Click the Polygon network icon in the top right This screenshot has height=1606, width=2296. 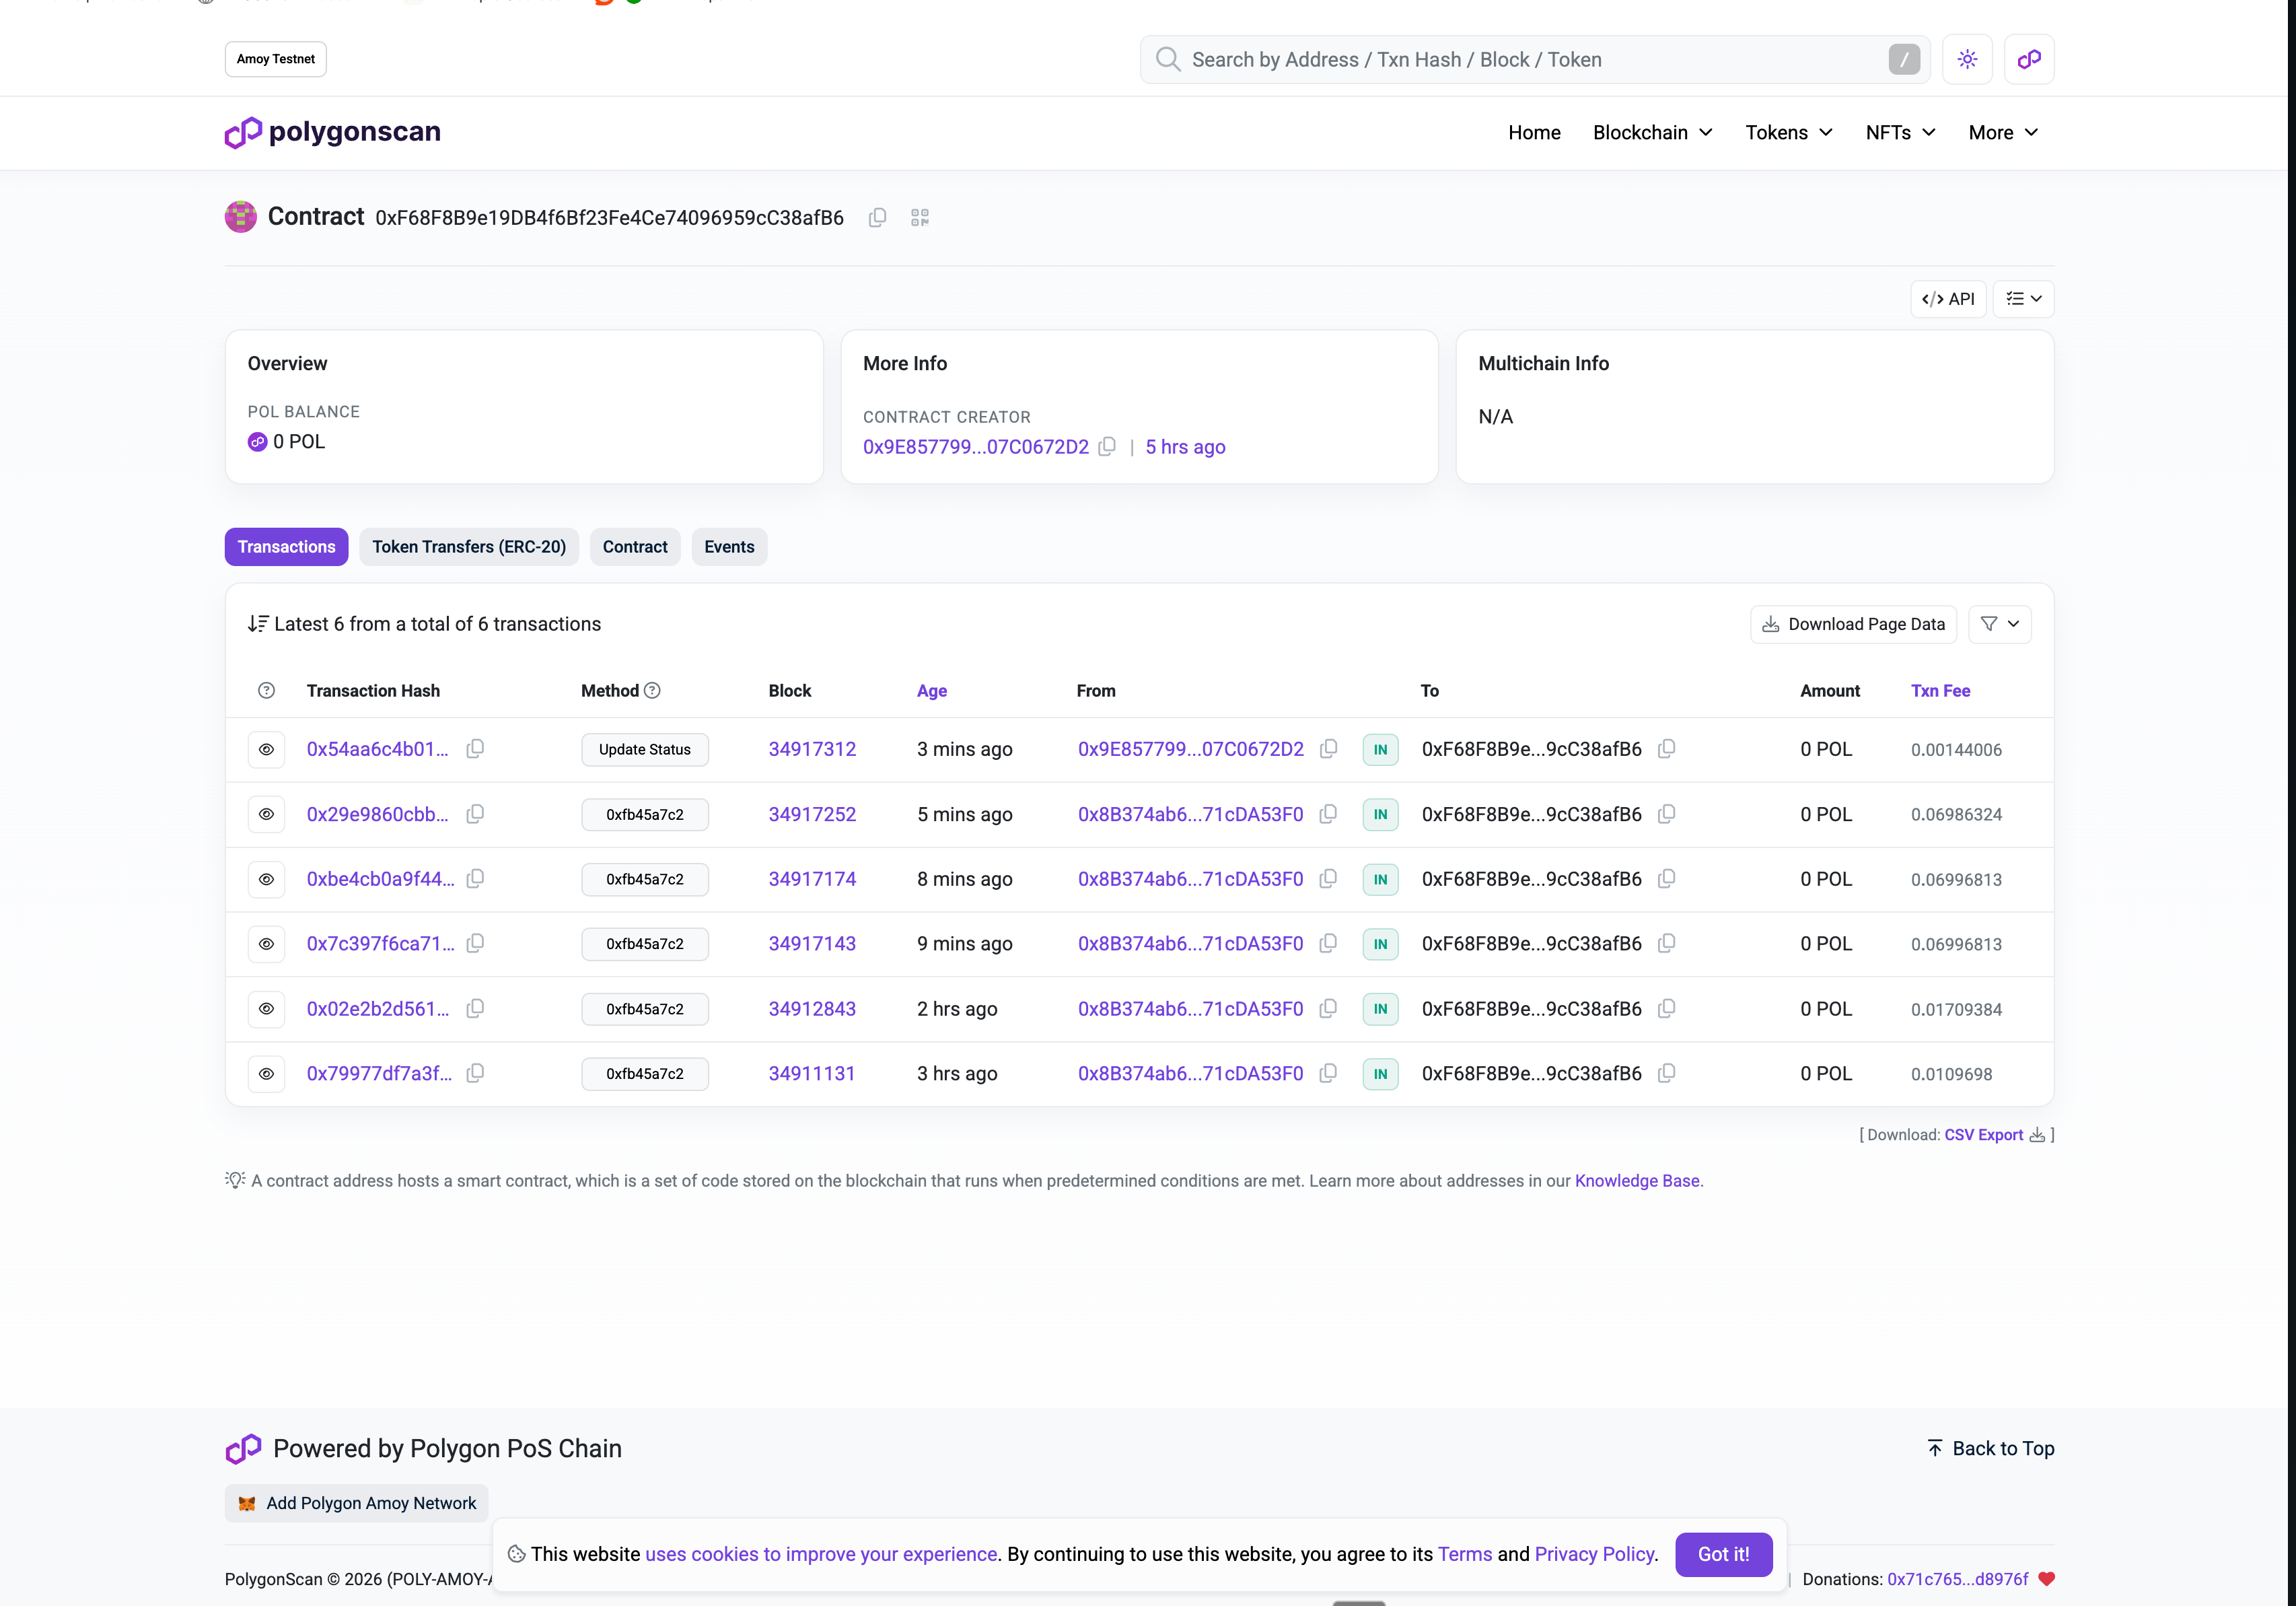click(x=2028, y=59)
